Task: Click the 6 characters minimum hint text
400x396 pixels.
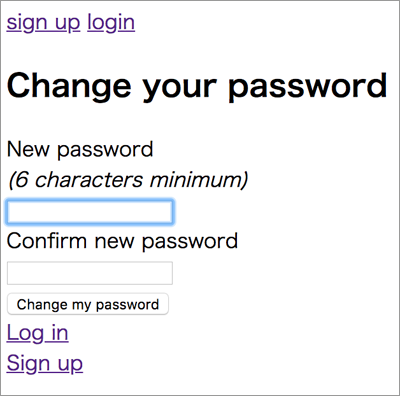Action: (x=128, y=180)
